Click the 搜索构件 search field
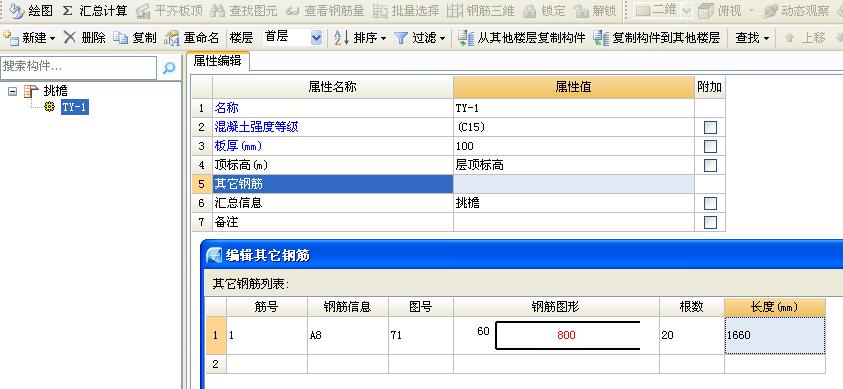843x389 pixels. (78, 67)
